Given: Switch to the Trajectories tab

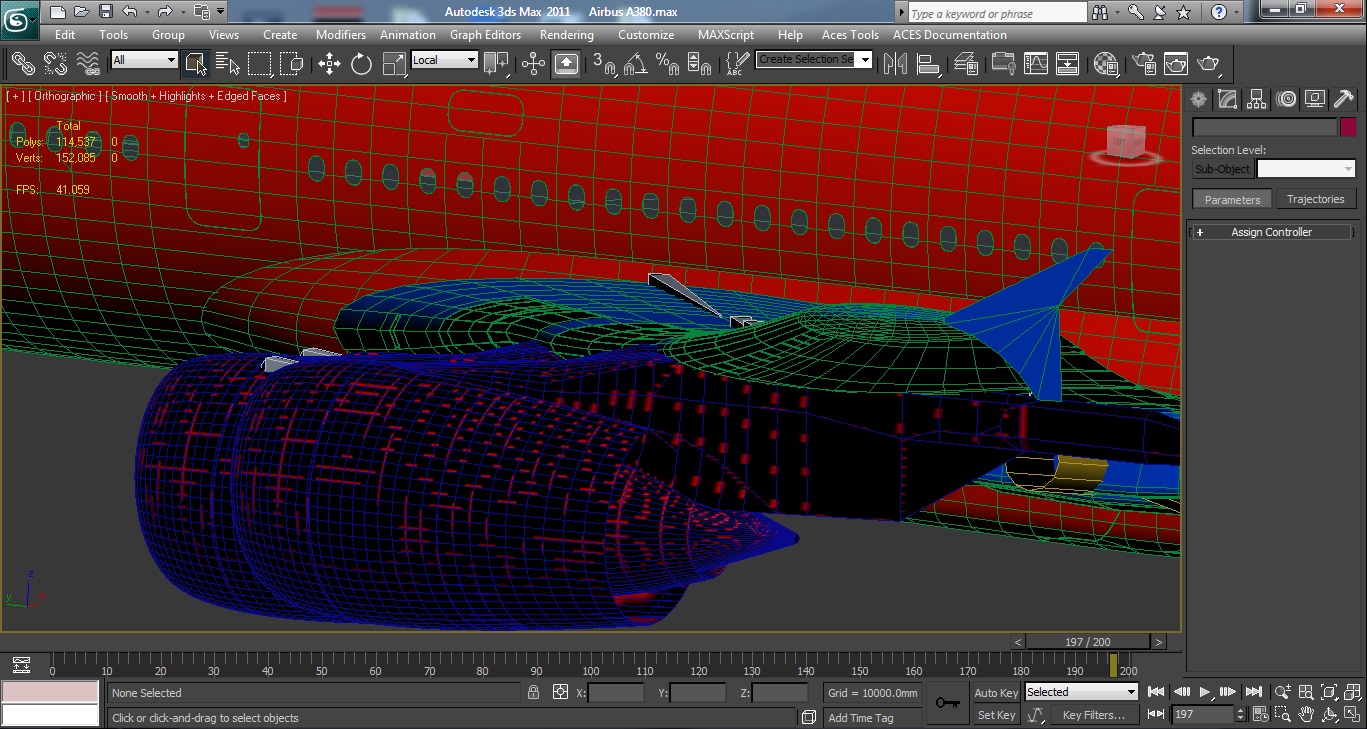Looking at the screenshot, I should point(1315,199).
